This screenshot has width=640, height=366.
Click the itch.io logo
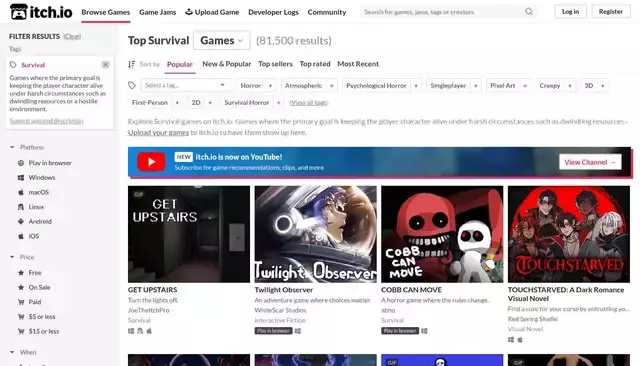41,12
